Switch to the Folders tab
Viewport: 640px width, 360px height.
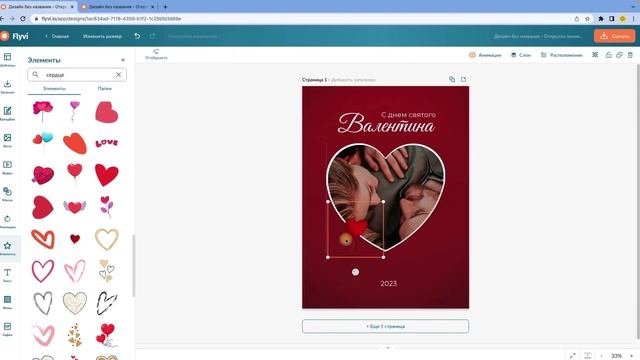pos(104,89)
